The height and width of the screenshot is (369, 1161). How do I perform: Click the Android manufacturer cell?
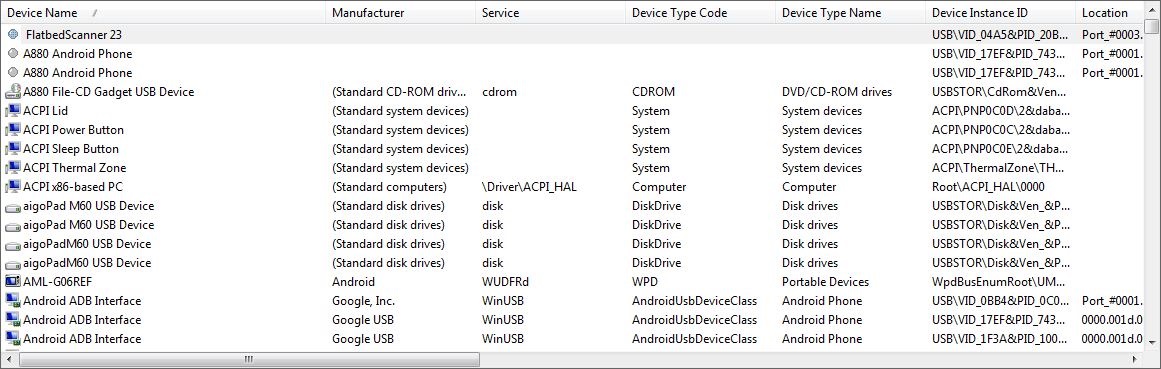click(x=353, y=282)
